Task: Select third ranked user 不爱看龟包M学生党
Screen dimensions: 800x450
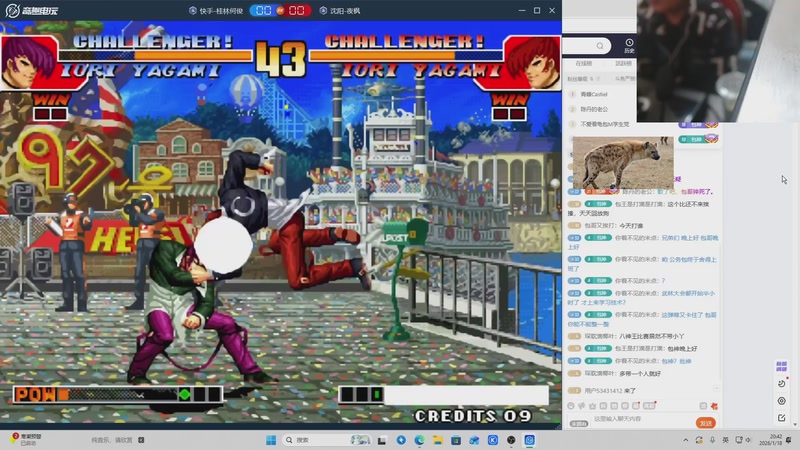Action: (605, 124)
